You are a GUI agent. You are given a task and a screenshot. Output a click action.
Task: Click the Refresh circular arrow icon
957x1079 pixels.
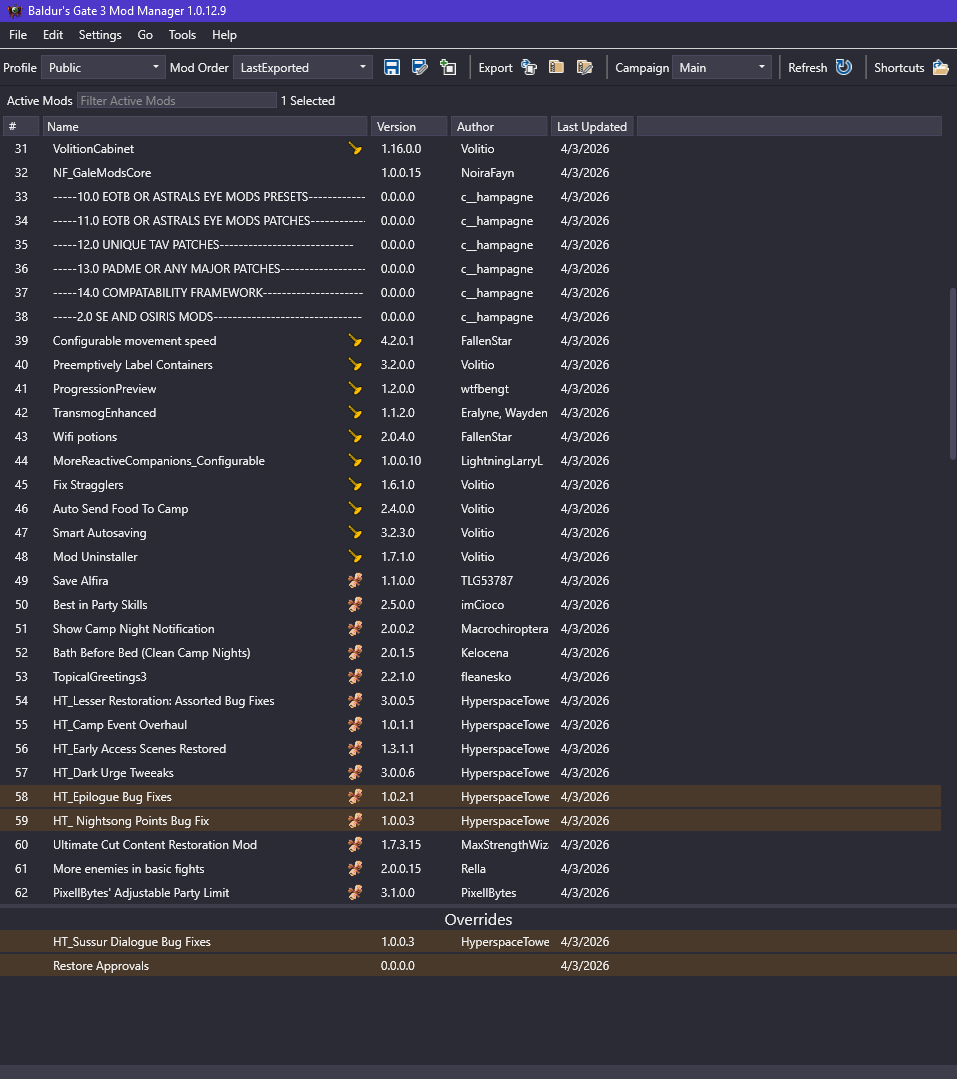tap(844, 67)
